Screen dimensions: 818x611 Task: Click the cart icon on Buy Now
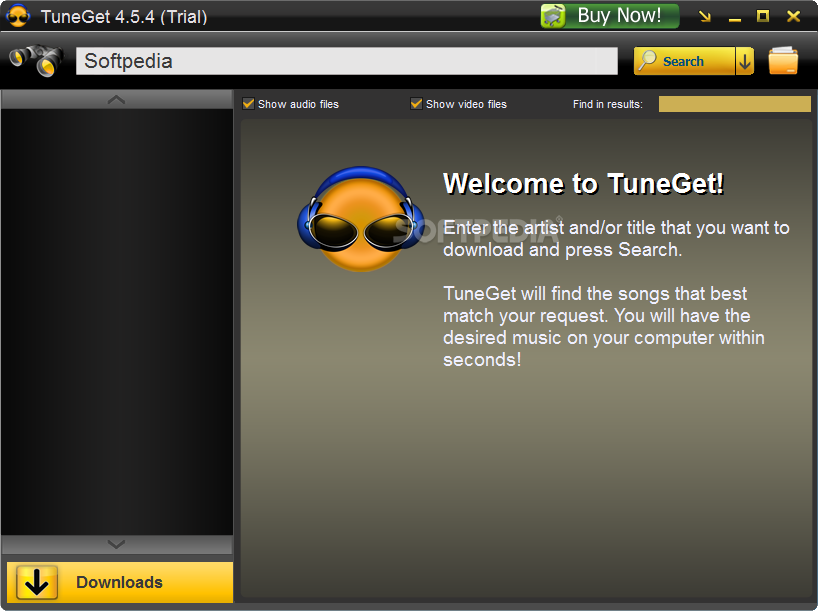(x=554, y=16)
